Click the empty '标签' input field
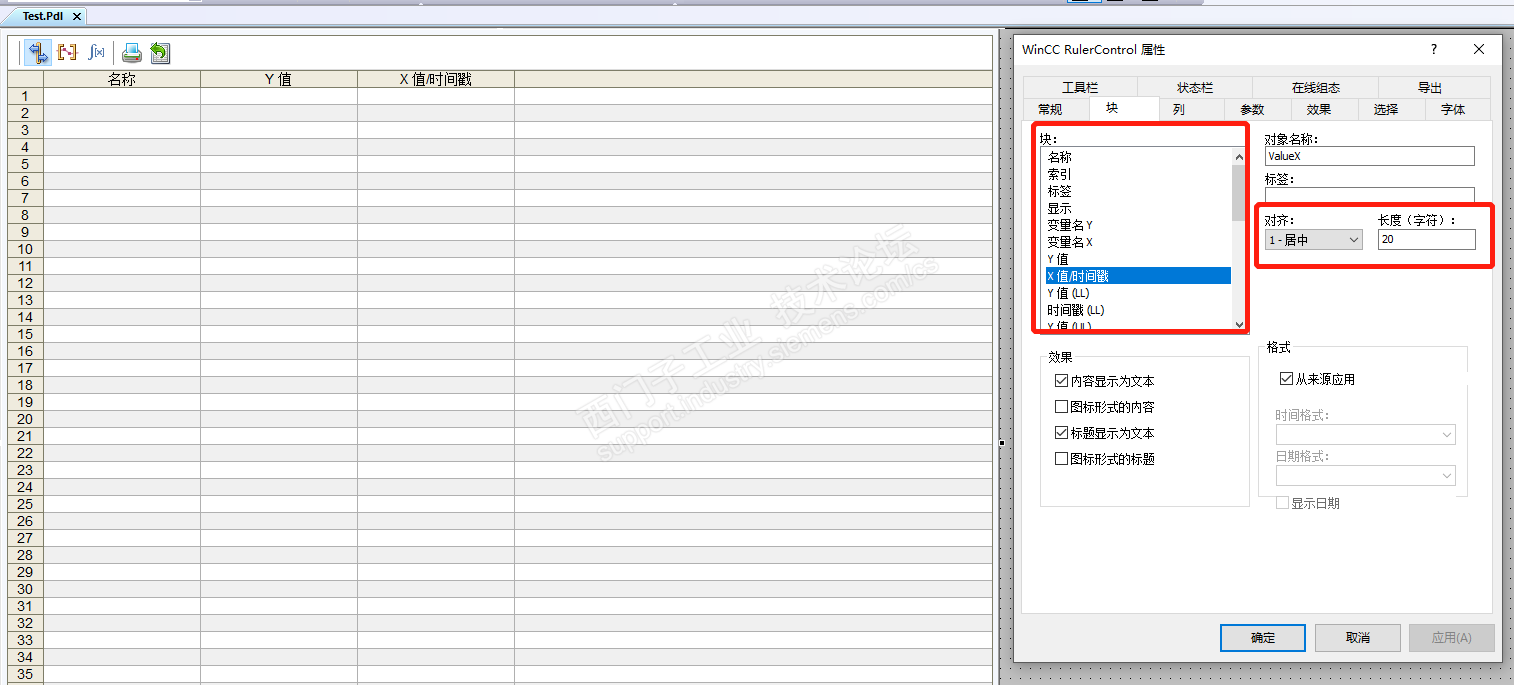Image resolution: width=1514 pixels, height=685 pixels. point(1369,196)
